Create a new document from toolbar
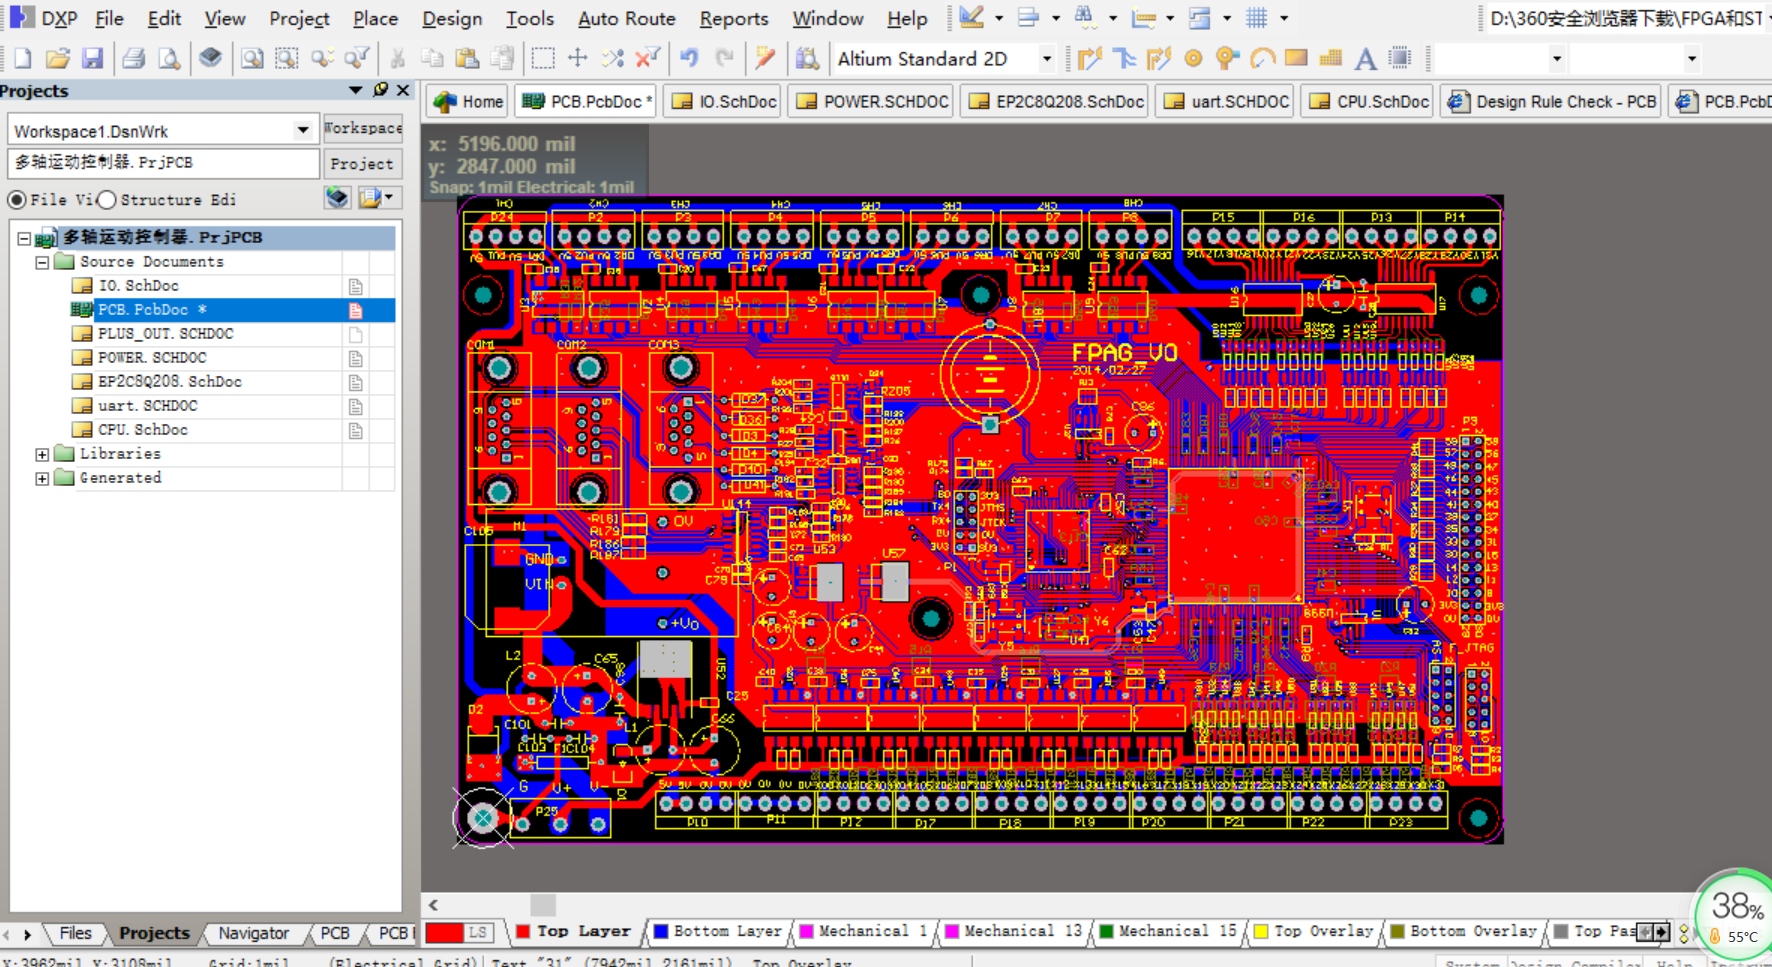Screen dimensions: 1772x967 [23, 59]
